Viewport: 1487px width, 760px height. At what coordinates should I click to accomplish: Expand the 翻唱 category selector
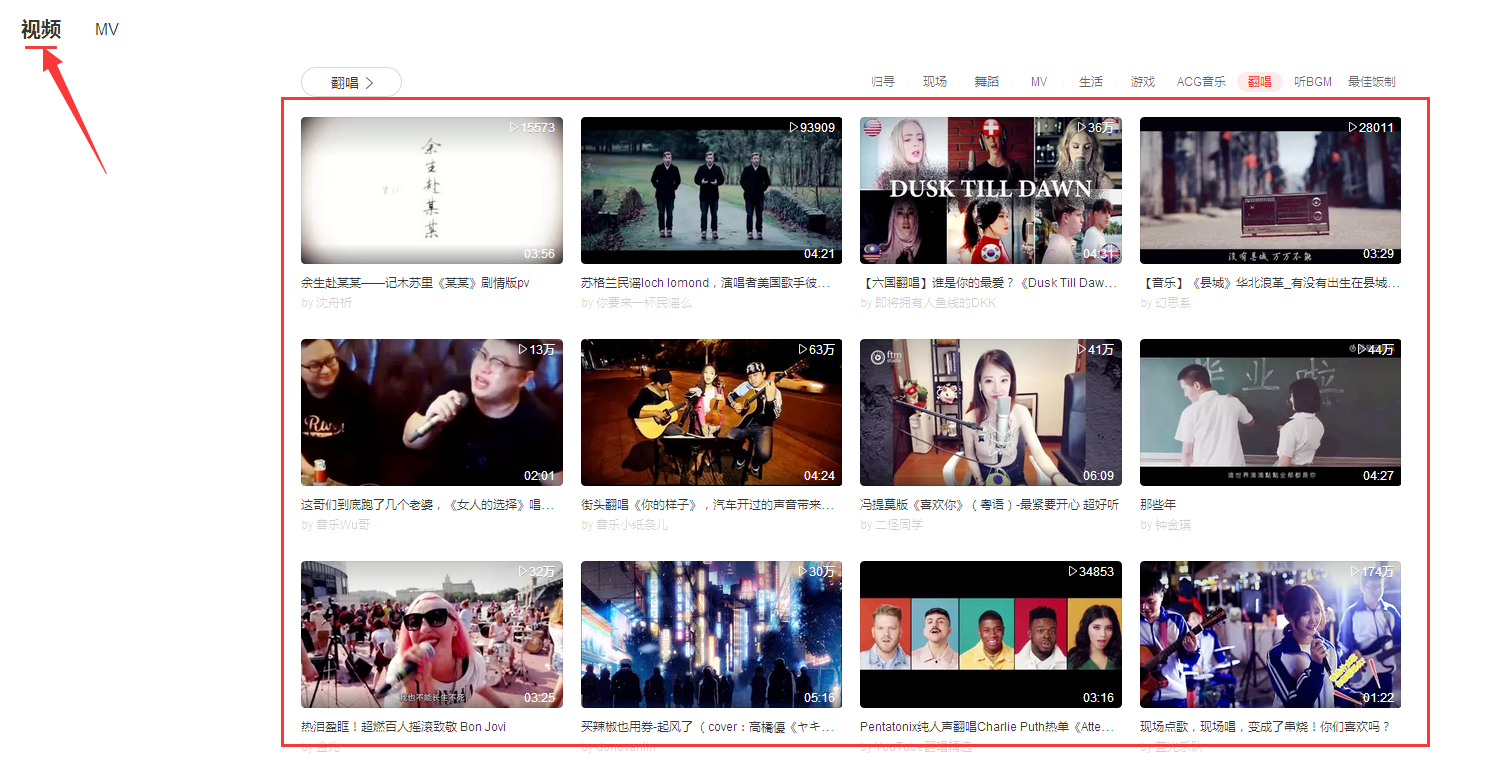coord(351,82)
